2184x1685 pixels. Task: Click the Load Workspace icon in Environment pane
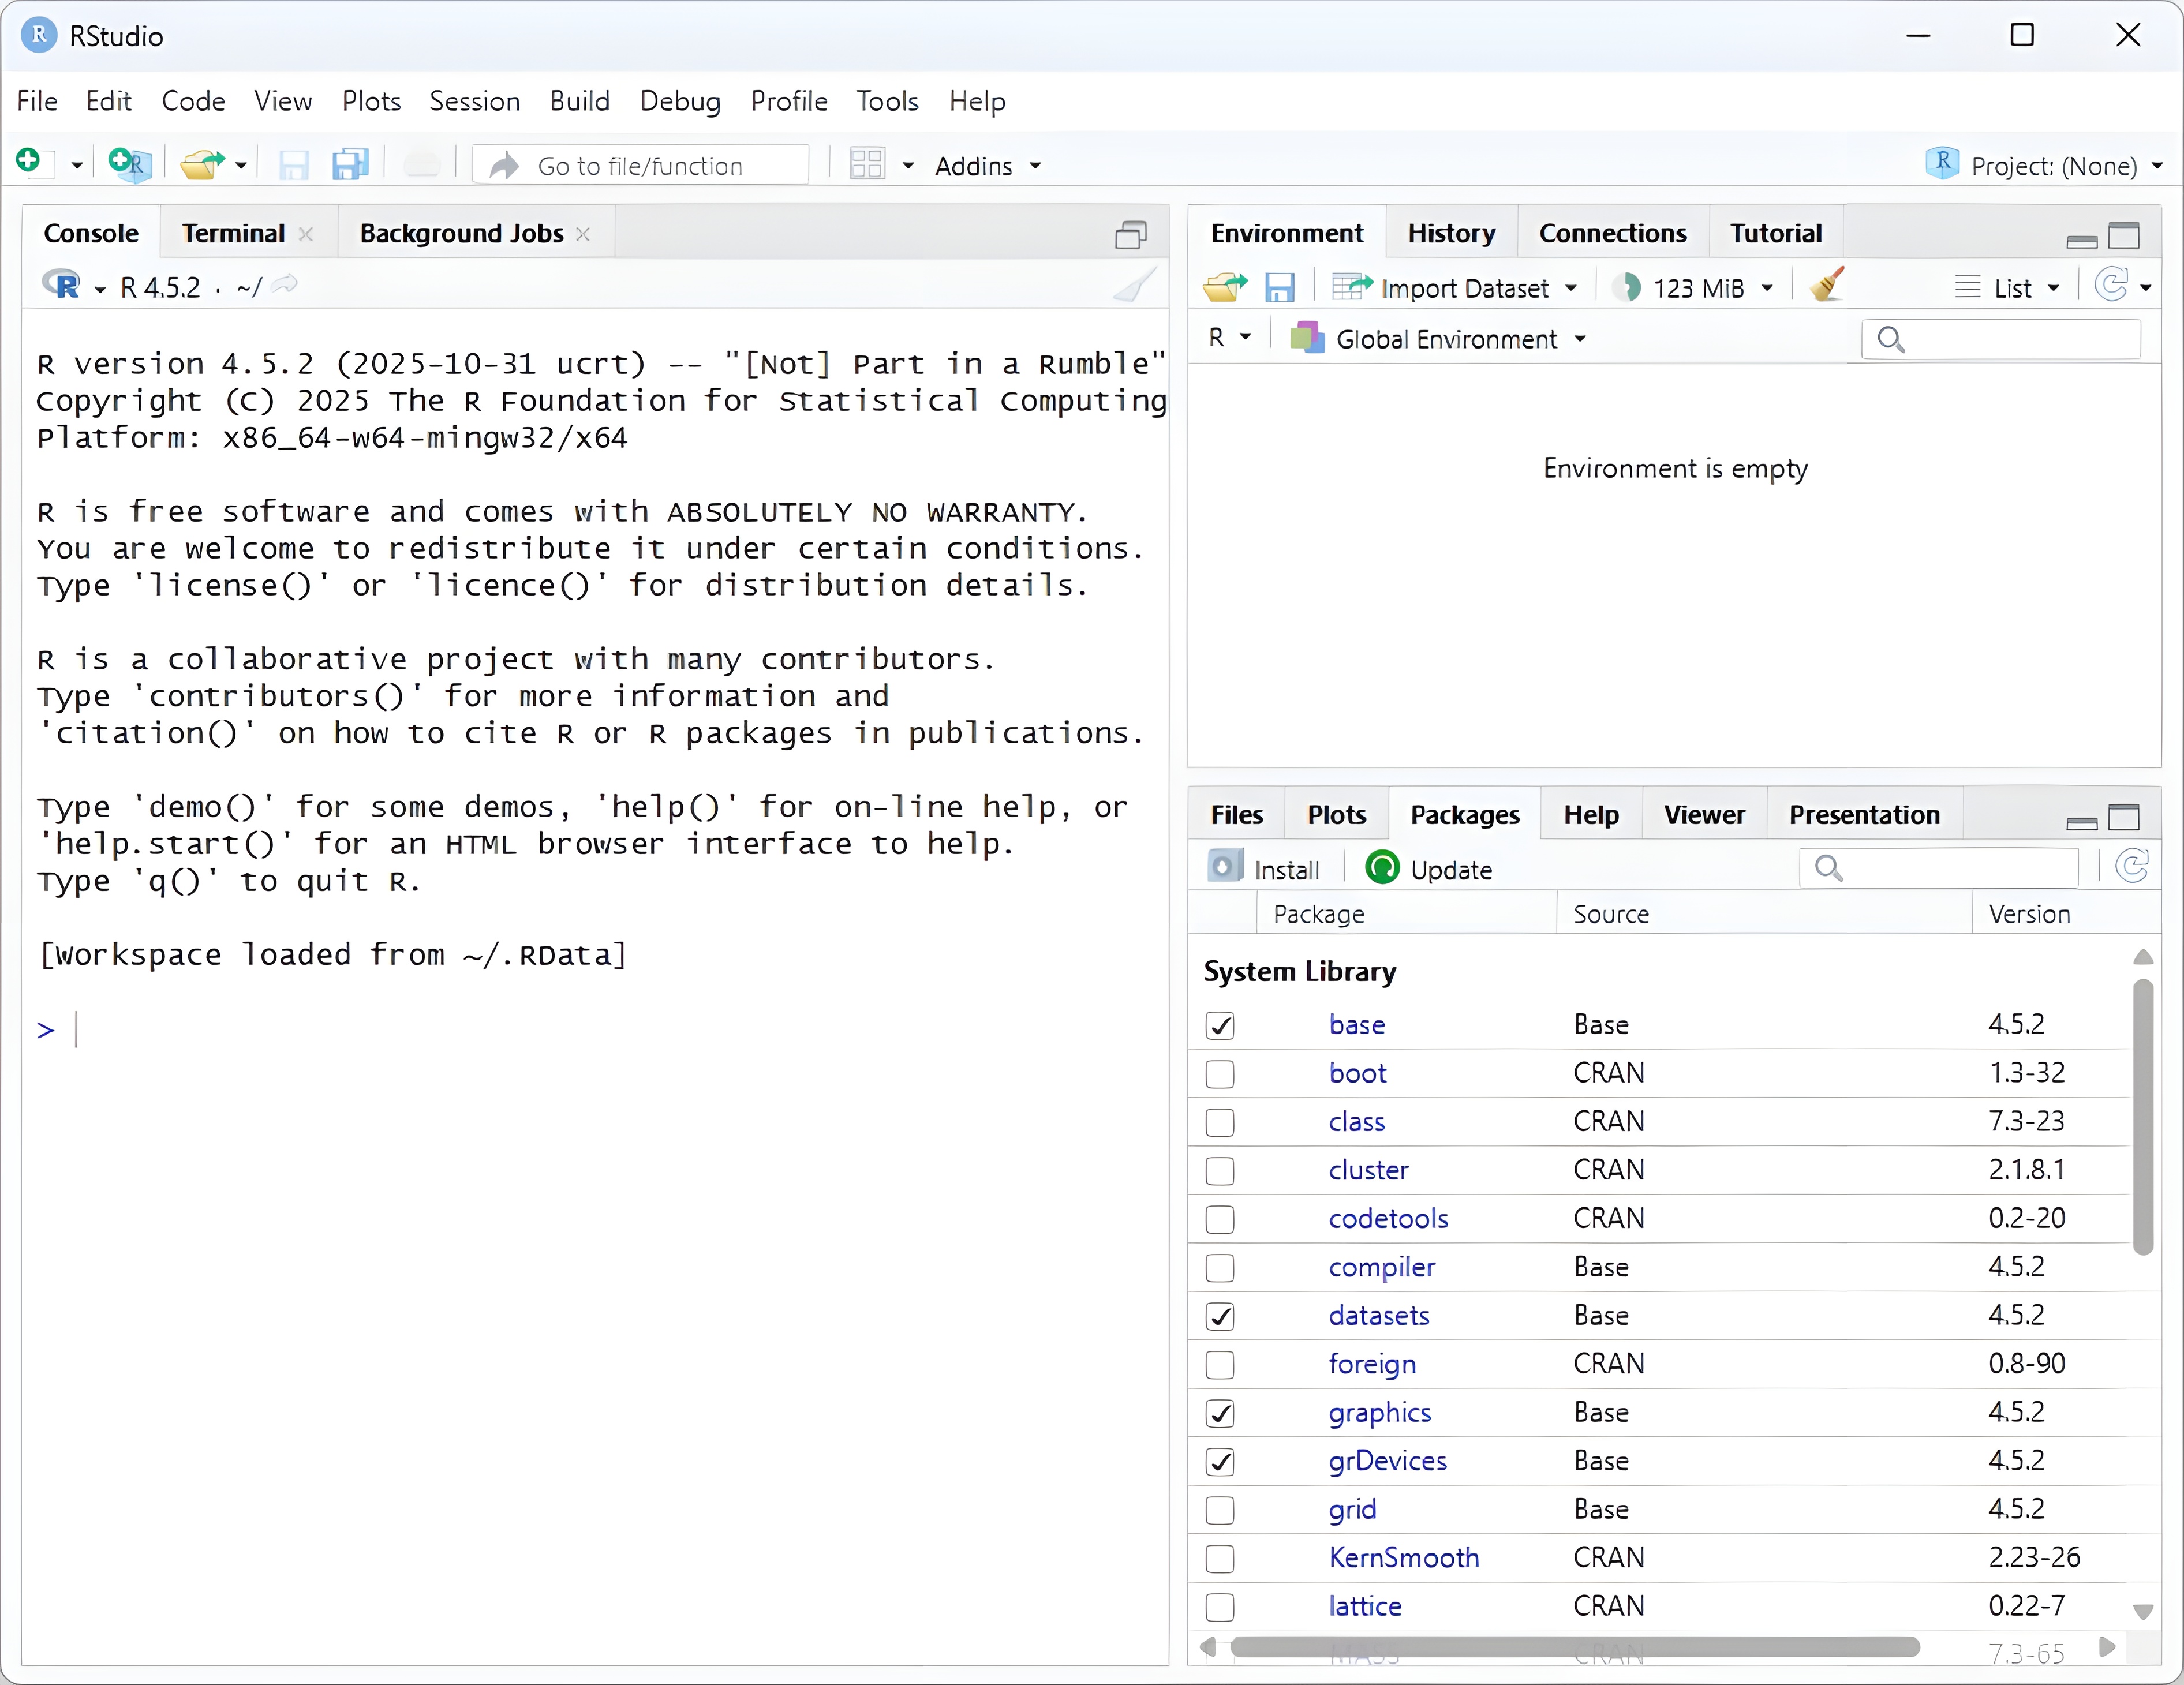pyautogui.click(x=1224, y=288)
